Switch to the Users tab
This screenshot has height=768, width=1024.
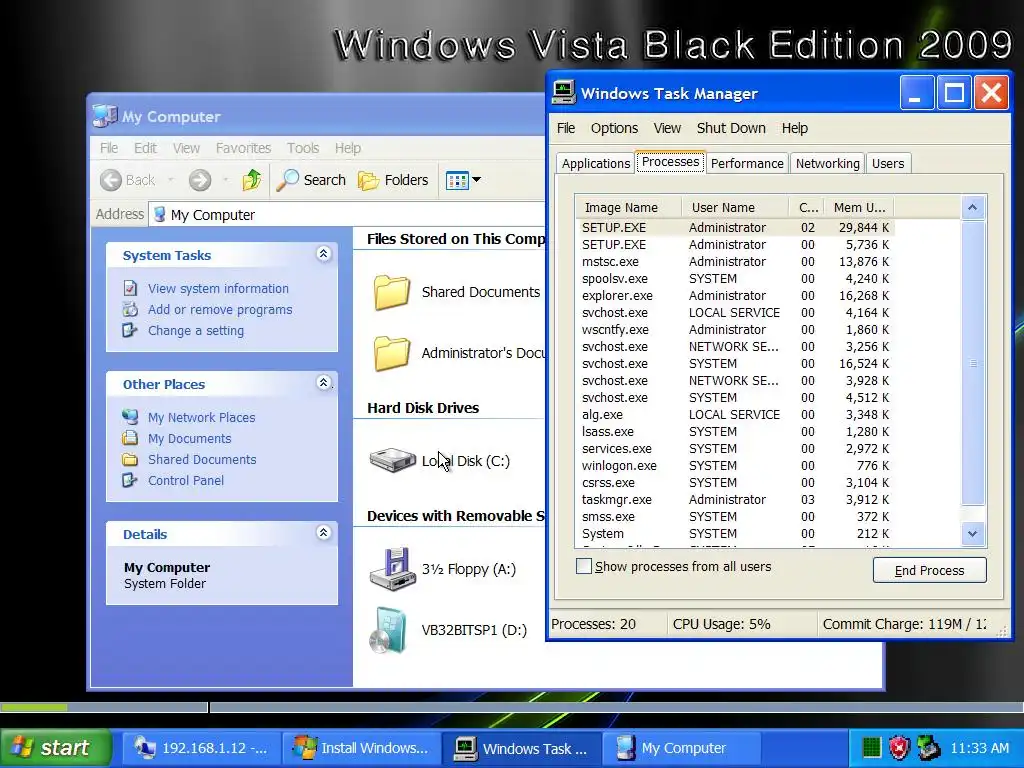pos(888,163)
